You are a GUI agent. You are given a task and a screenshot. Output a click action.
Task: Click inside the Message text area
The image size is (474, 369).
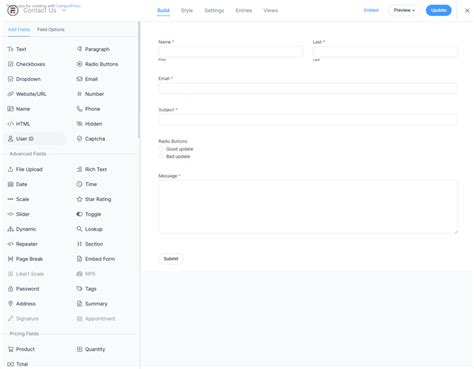coord(308,207)
